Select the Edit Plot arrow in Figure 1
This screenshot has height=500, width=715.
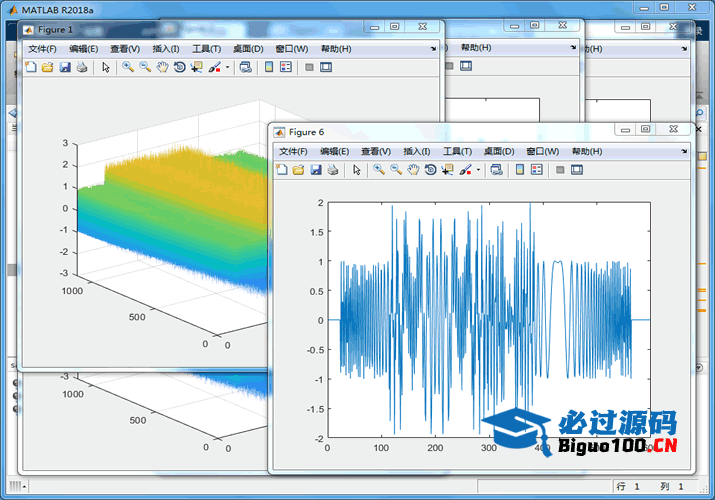click(106, 67)
